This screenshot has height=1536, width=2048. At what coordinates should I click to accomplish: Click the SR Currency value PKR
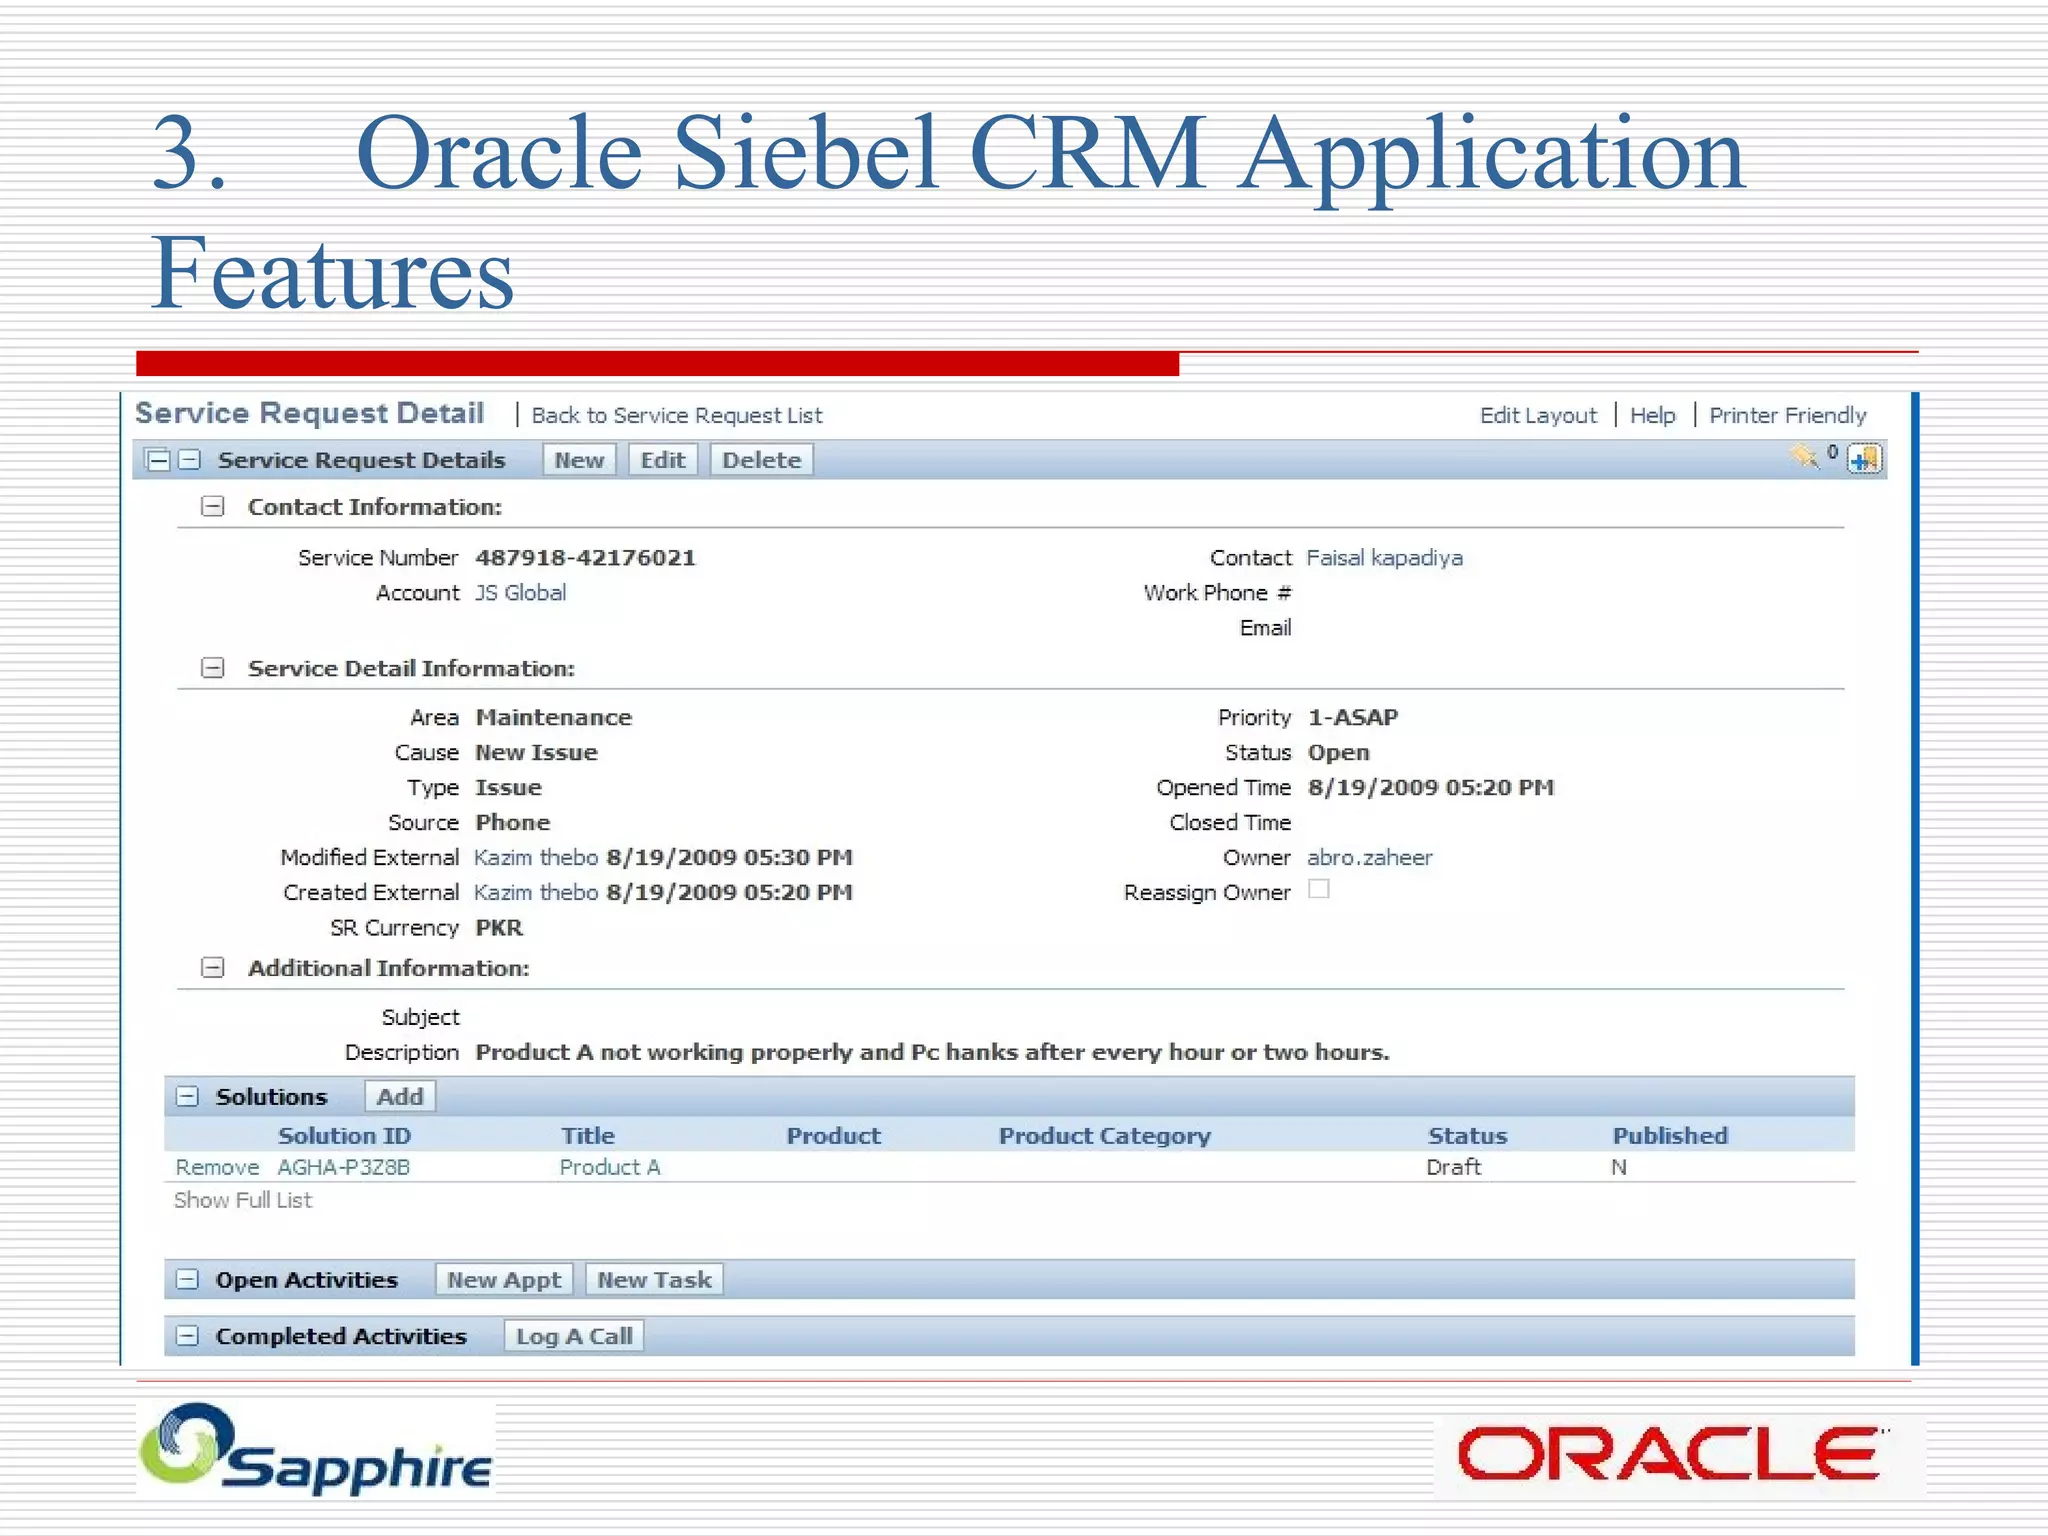coord(498,927)
